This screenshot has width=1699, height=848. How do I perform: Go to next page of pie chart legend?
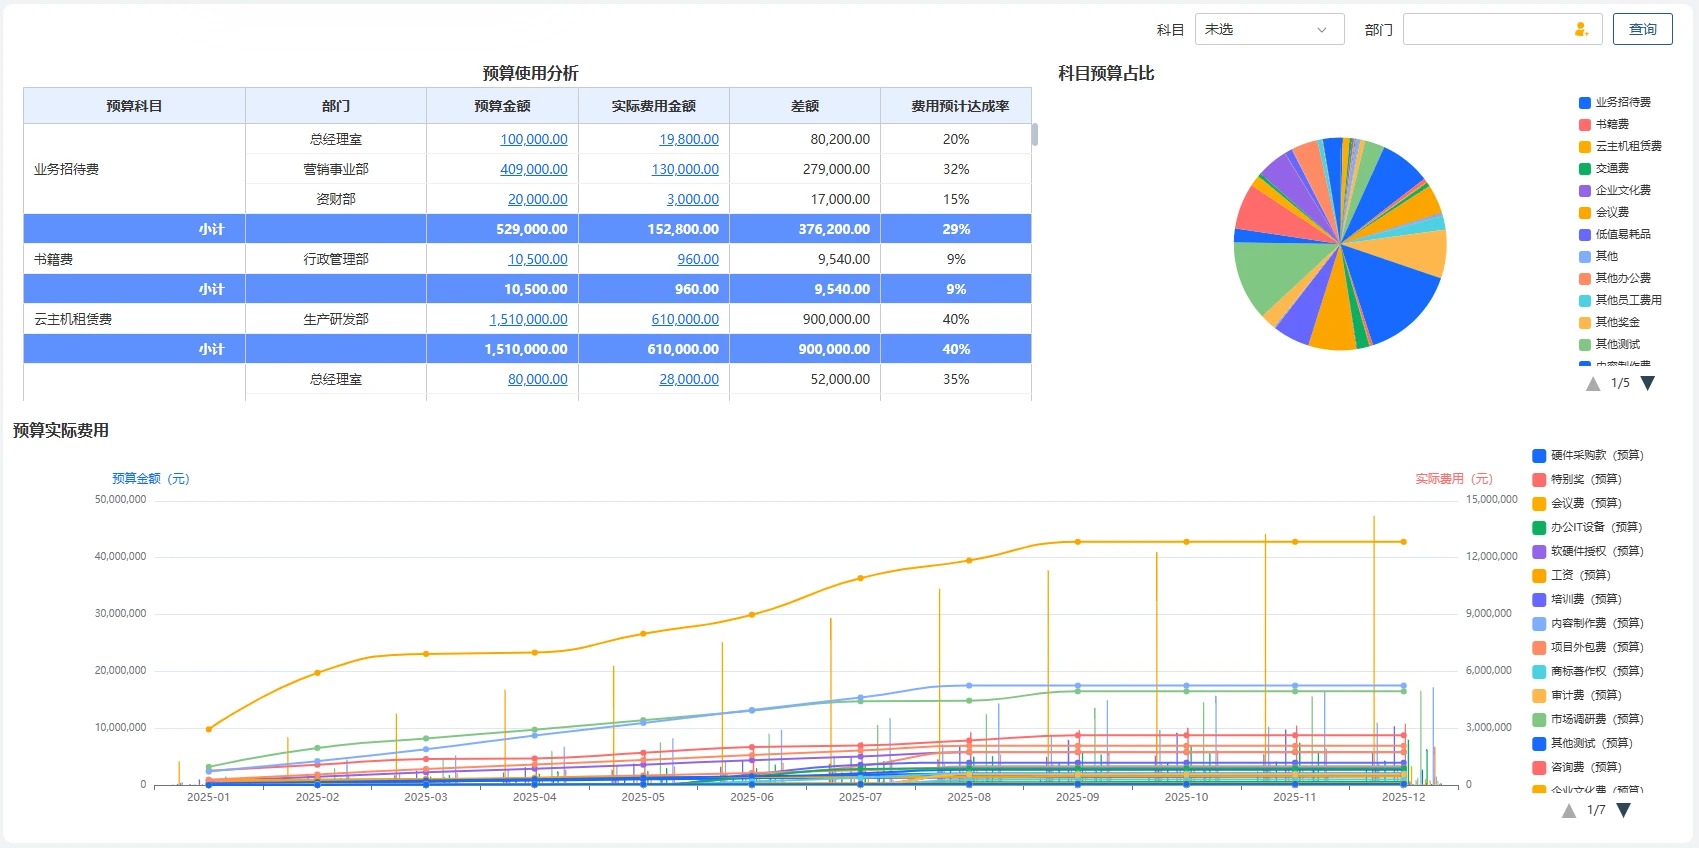pos(1648,383)
